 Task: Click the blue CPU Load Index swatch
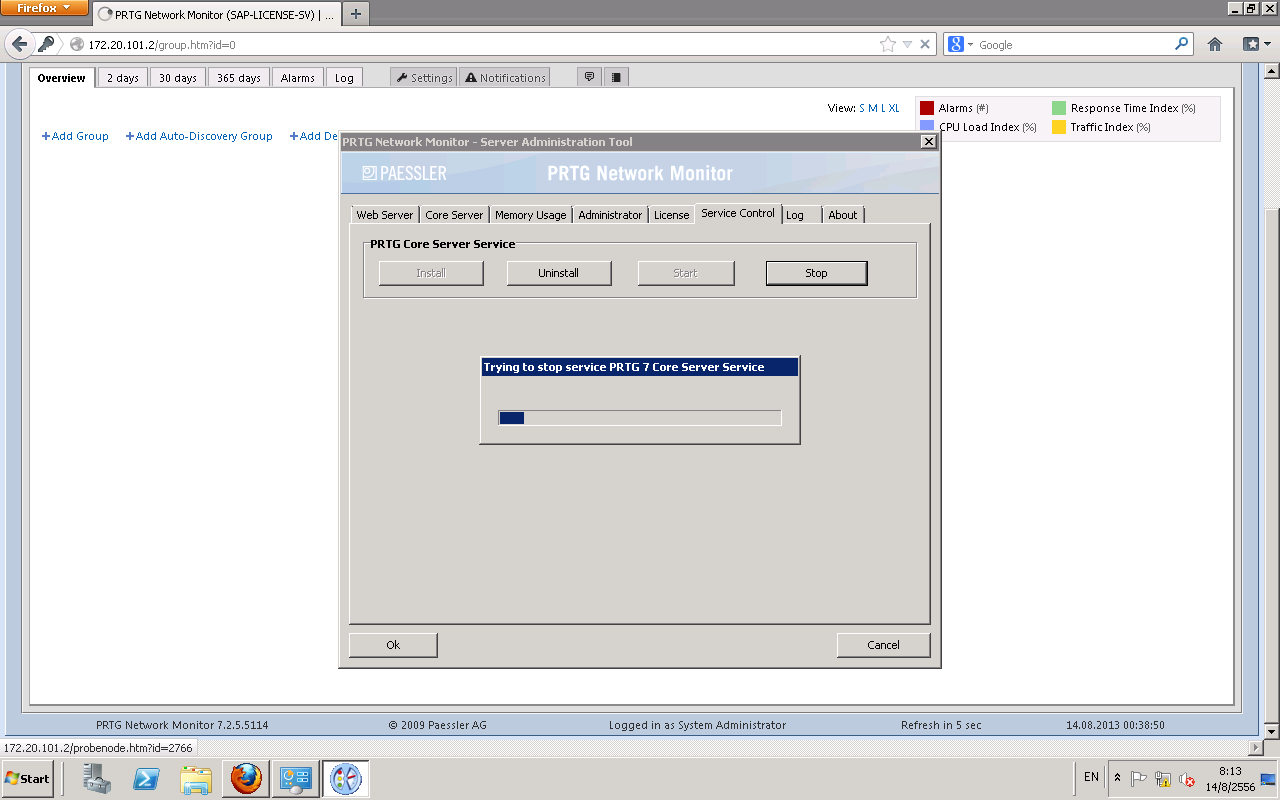pyautogui.click(x=927, y=127)
